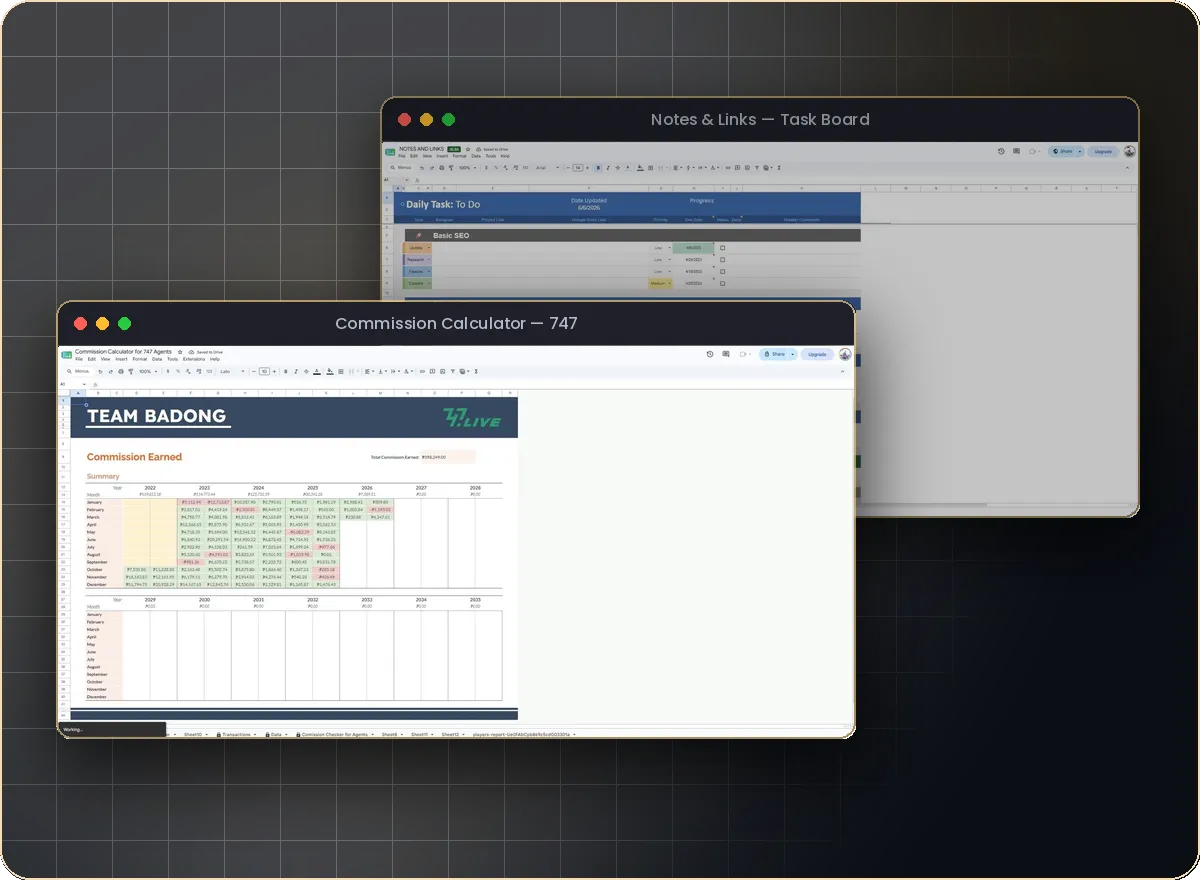Click the filter icon in Commission Calculator toolbar
1200x880 pixels.
click(453, 371)
